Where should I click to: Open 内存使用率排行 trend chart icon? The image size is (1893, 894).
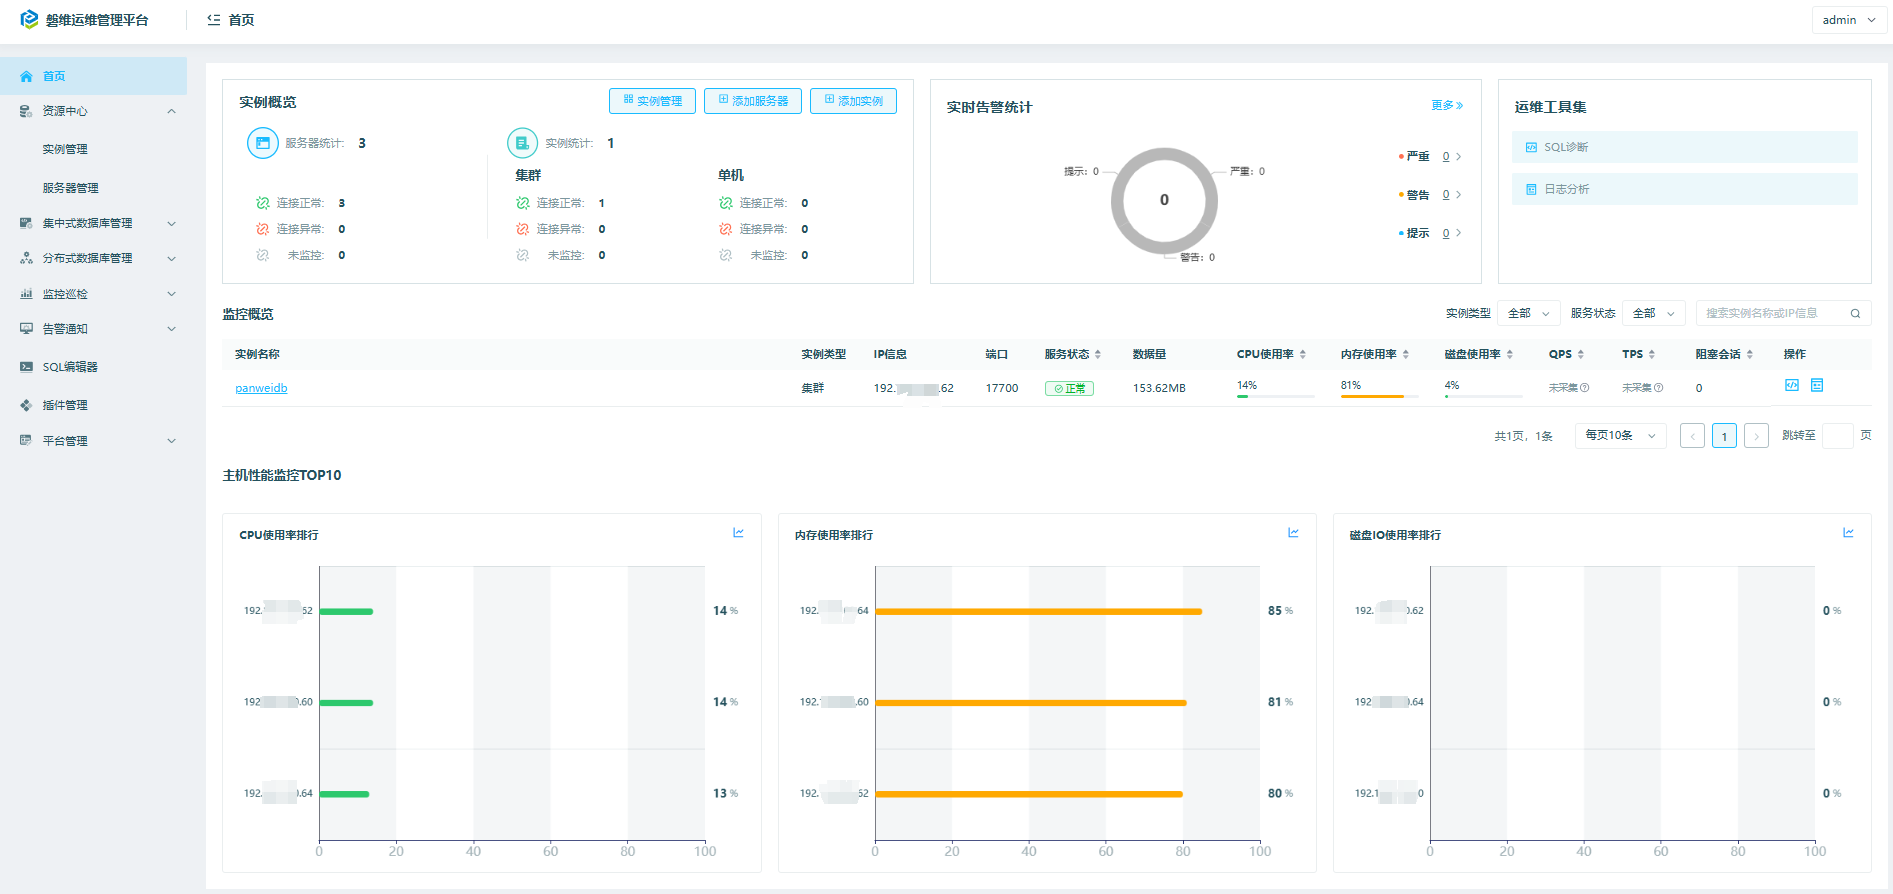(x=1293, y=533)
